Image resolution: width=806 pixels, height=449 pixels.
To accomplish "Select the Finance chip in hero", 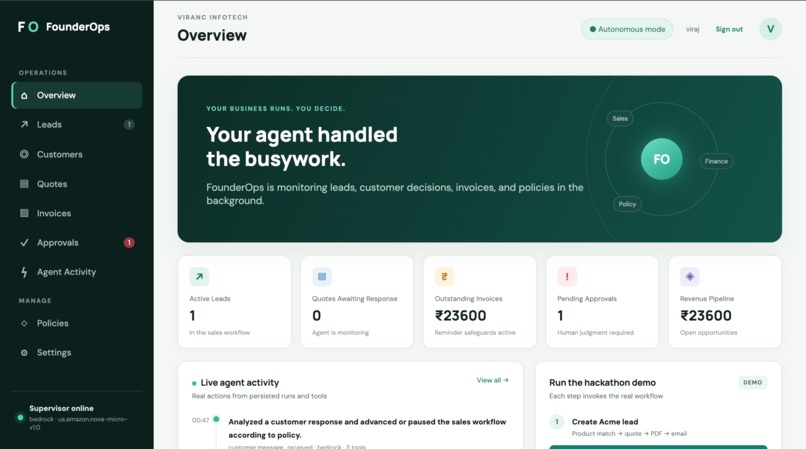I will pos(716,161).
